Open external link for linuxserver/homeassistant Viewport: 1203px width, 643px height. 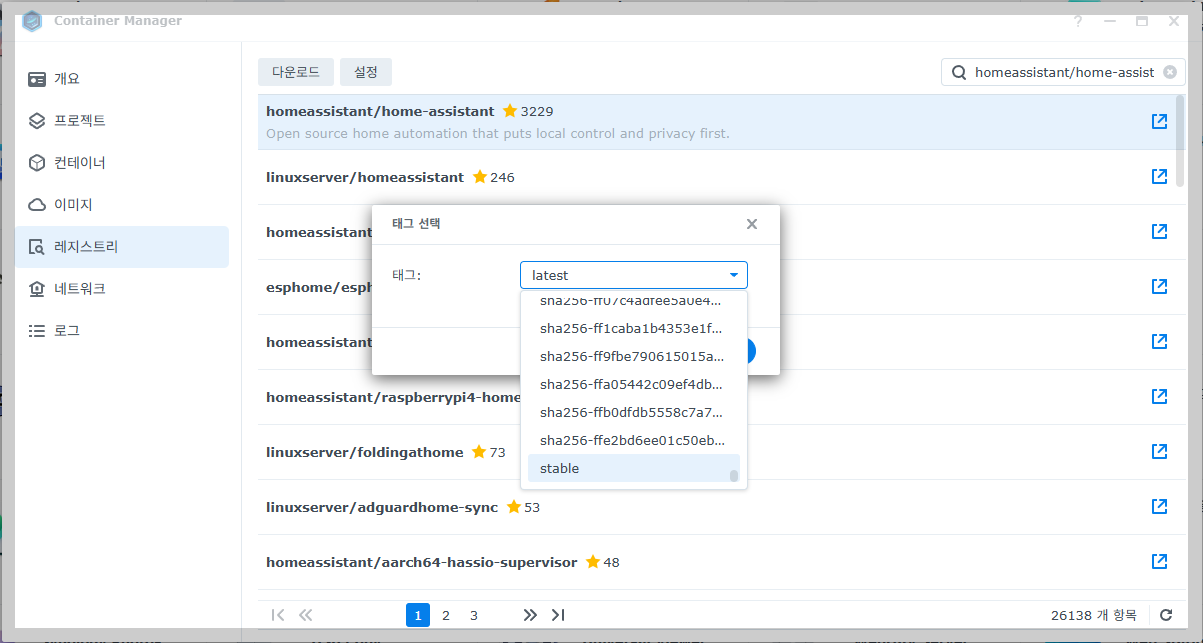[1159, 176]
